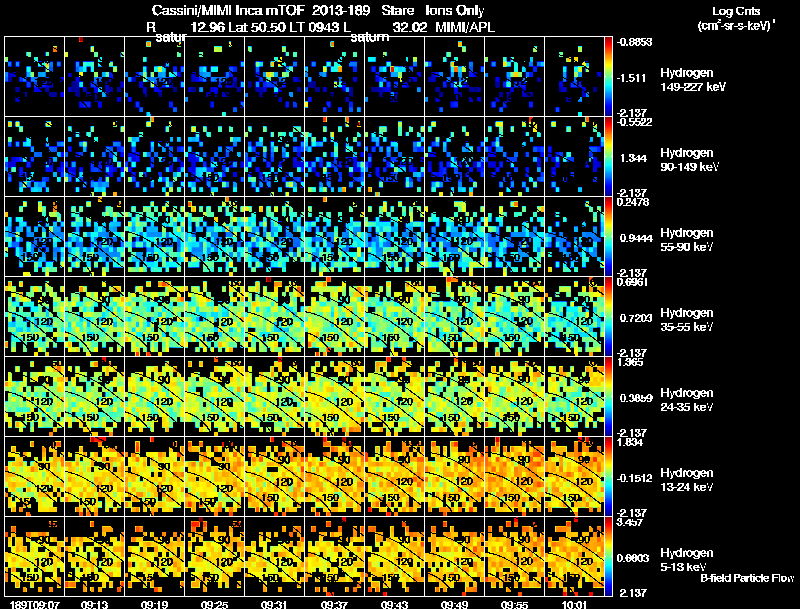Click the '09:37' time axis label
The width and height of the screenshot is (800, 609).
pyautogui.click(x=334, y=604)
